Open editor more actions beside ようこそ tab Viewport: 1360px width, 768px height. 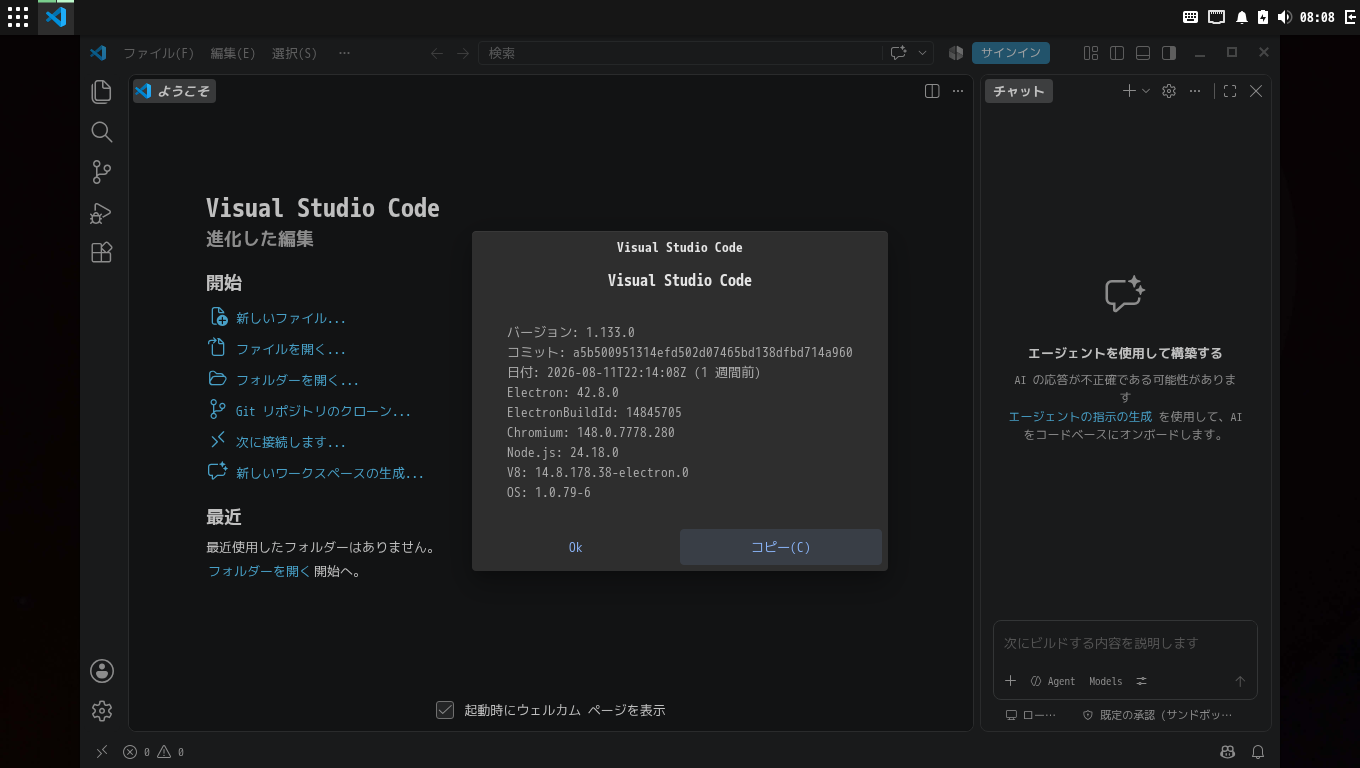(958, 91)
